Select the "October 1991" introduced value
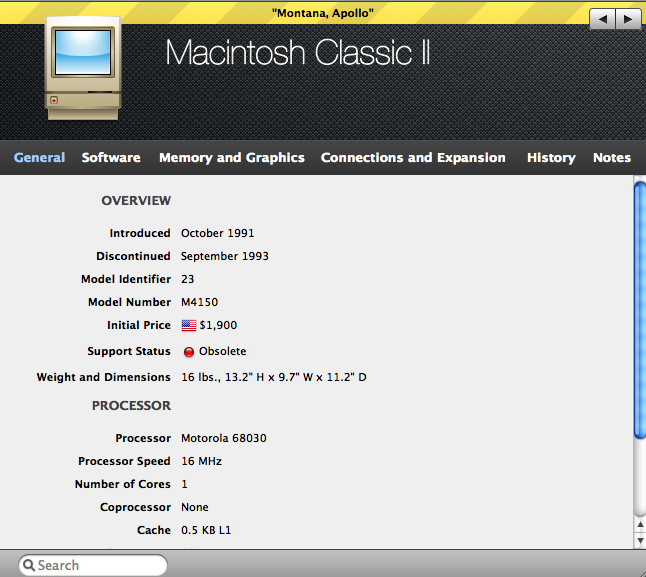Screen dimensions: 646x577 tap(218, 233)
